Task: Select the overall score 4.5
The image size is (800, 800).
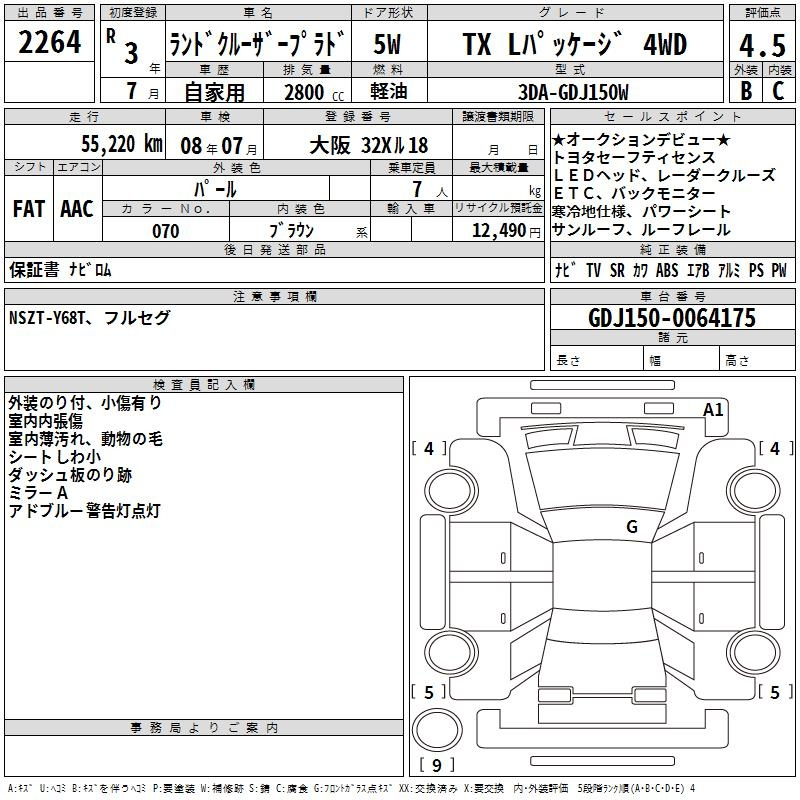Action: click(762, 45)
